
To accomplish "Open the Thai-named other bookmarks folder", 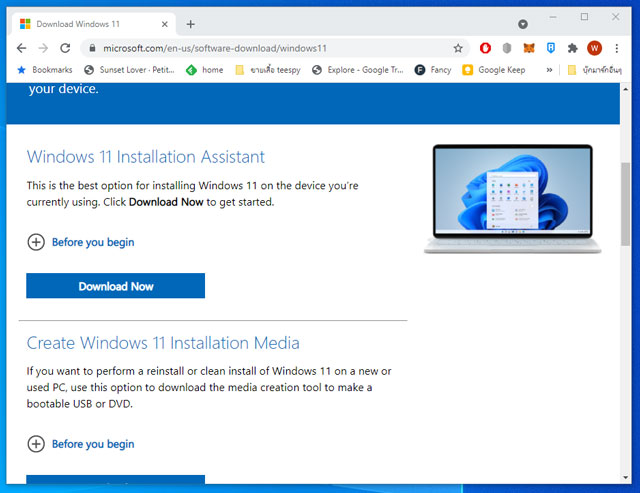I will [595, 70].
